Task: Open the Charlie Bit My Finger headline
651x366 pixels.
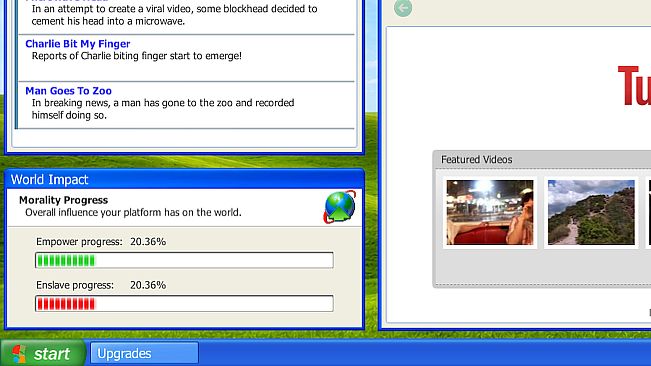Action: (x=78, y=44)
